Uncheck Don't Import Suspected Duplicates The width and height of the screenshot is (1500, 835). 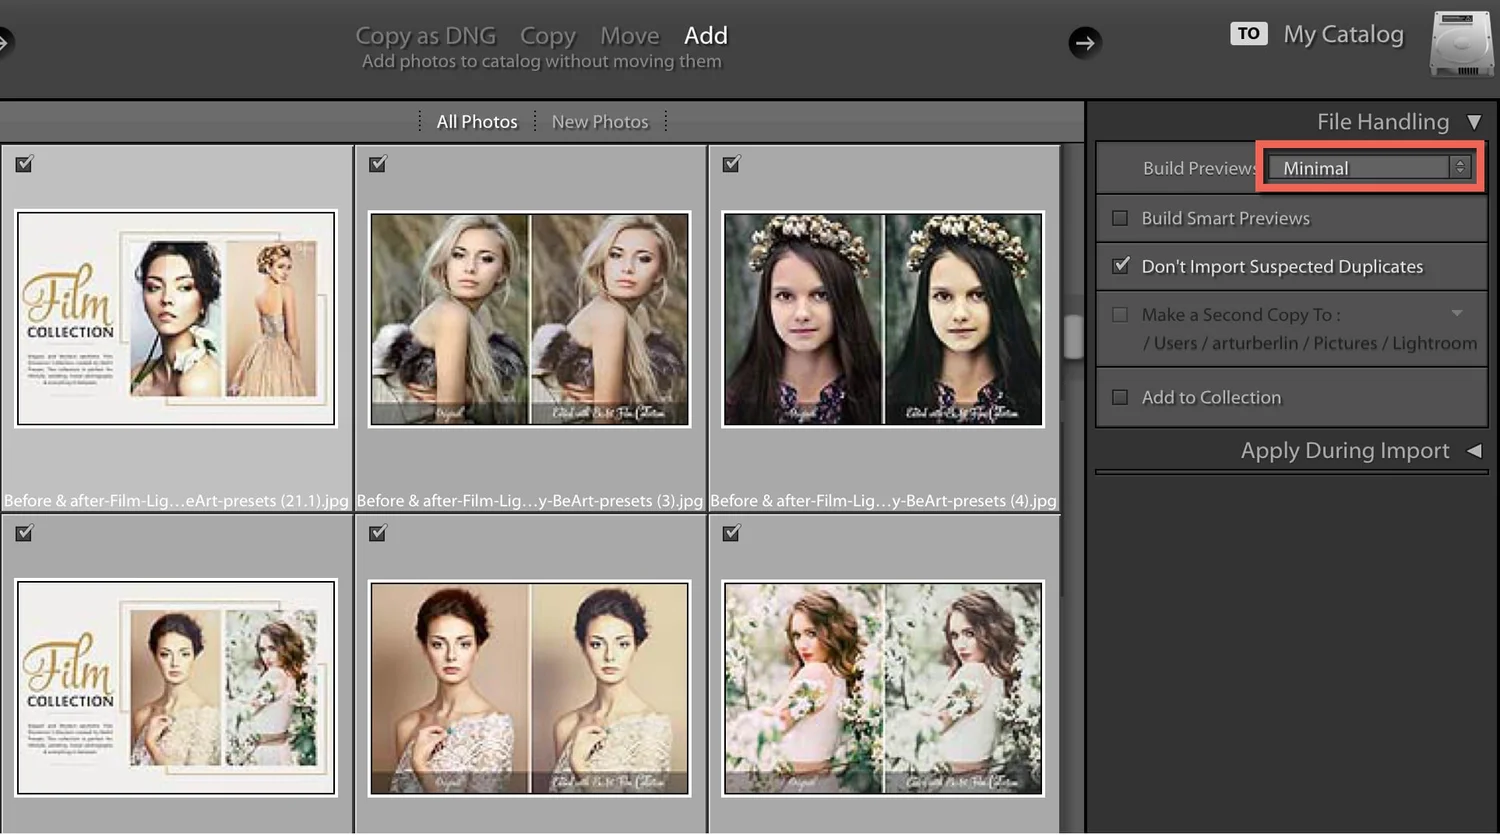point(1120,266)
